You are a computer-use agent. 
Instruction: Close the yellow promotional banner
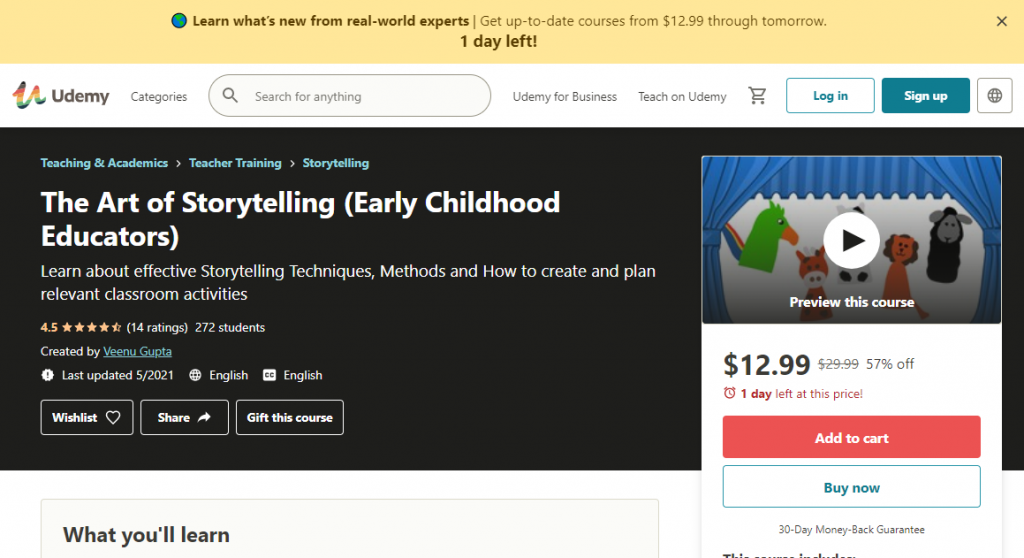tap(1002, 21)
